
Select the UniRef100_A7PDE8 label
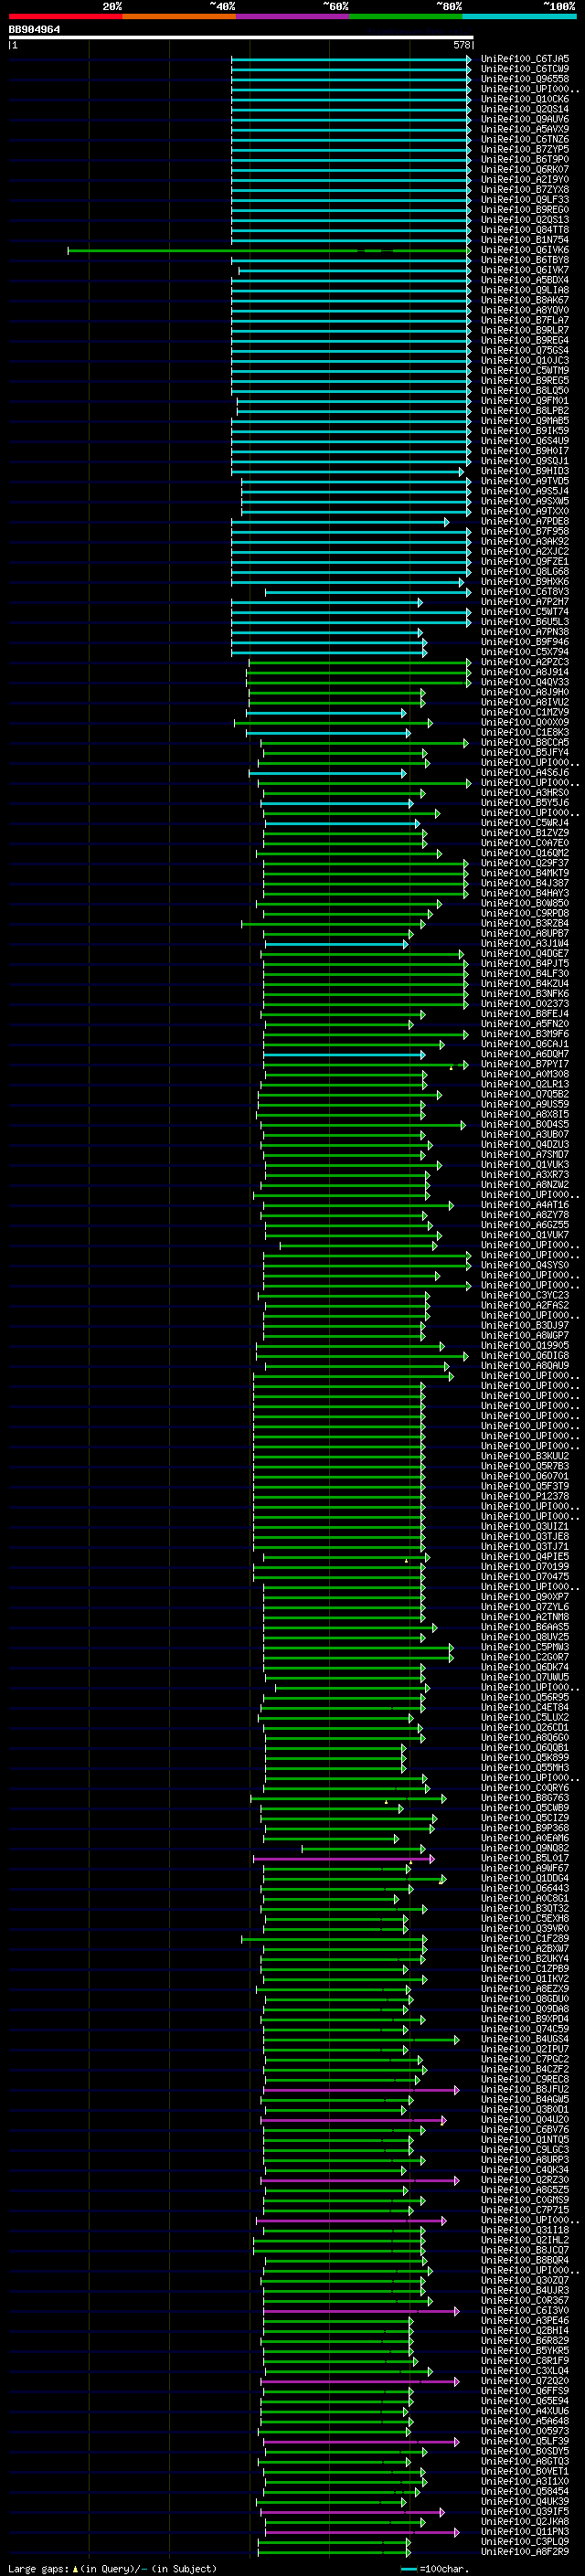coord(525,521)
